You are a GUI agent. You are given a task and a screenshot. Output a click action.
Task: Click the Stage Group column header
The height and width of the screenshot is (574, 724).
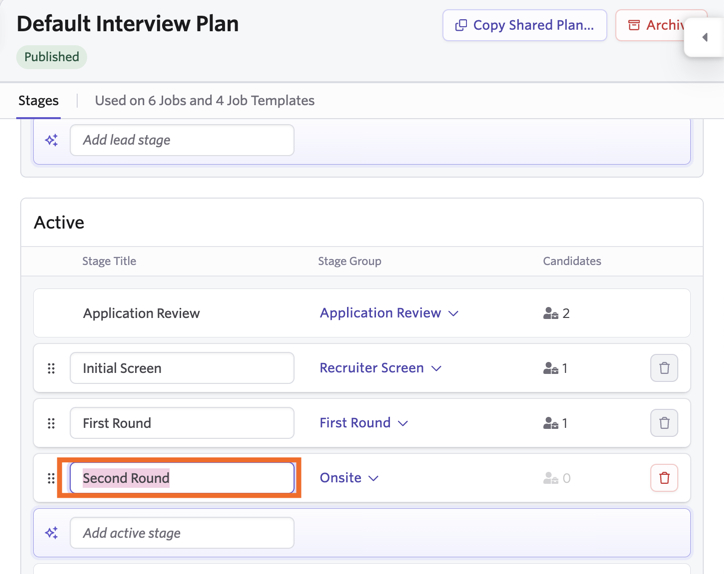[350, 261]
